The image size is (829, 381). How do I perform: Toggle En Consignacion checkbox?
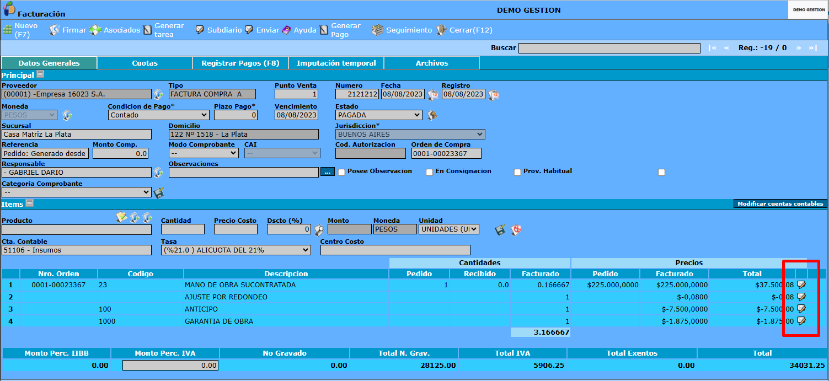click(x=429, y=172)
